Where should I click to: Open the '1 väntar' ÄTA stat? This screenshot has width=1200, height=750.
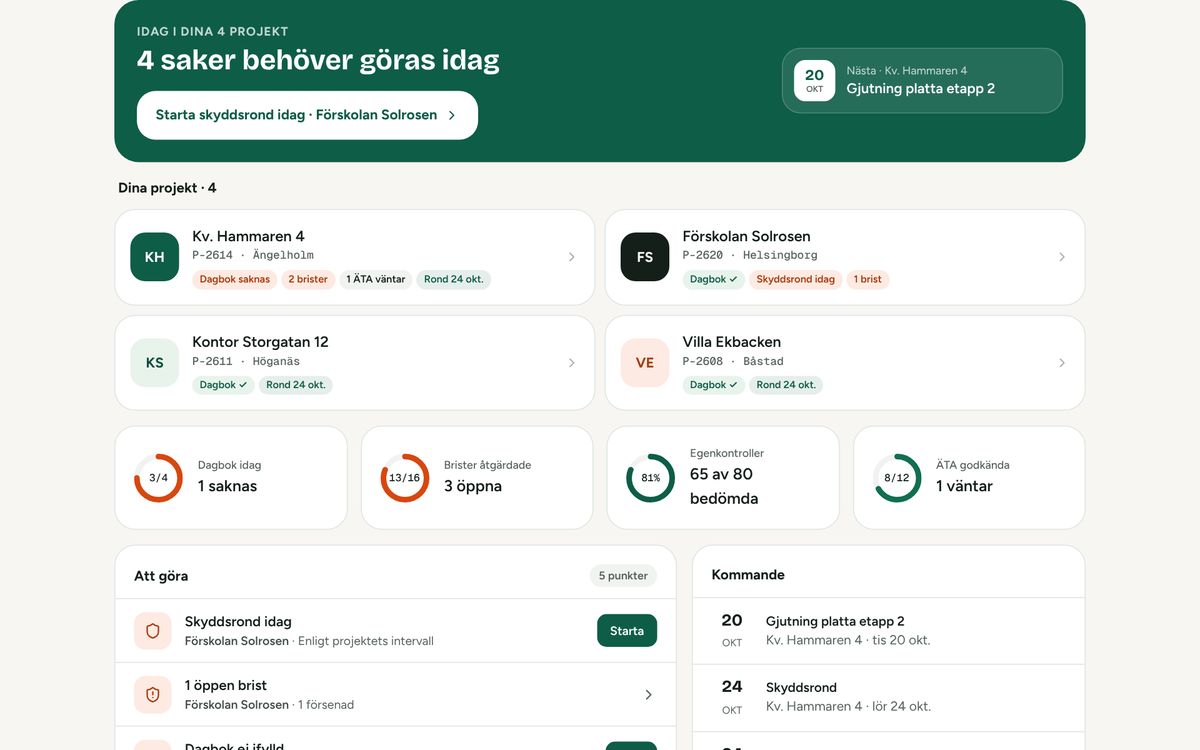tap(964, 486)
